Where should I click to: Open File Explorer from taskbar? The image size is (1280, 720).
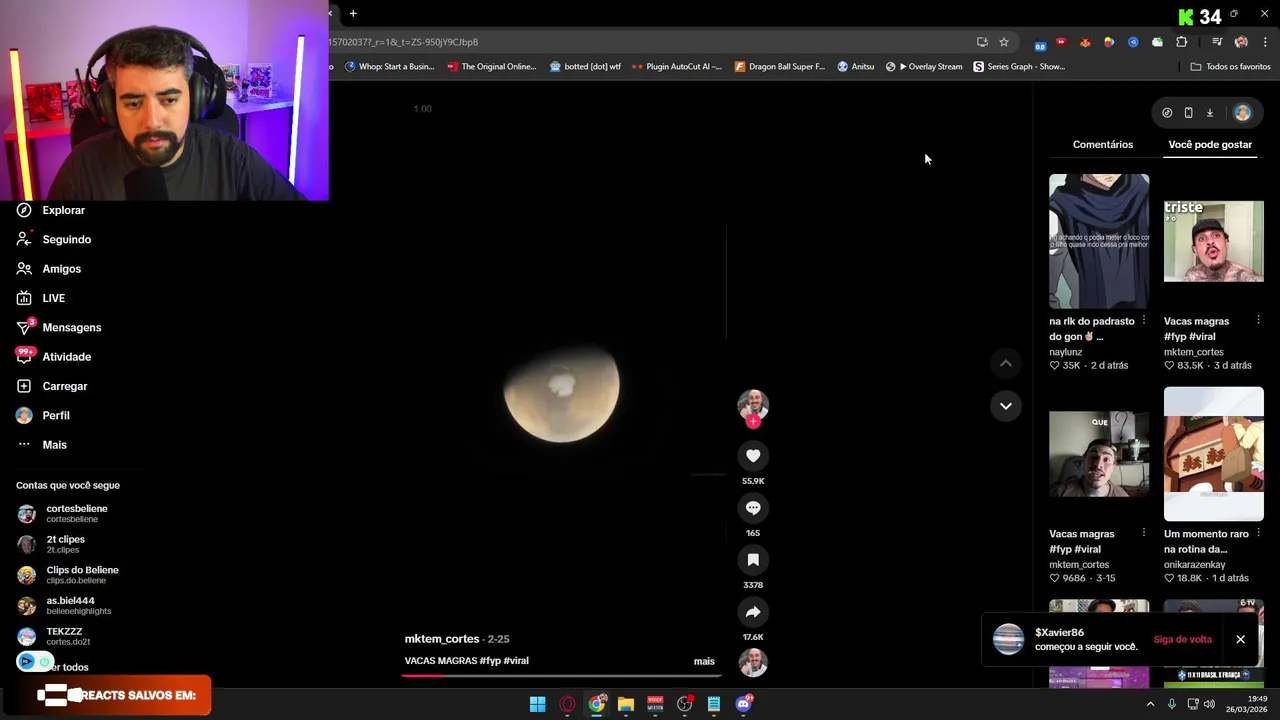click(x=626, y=704)
